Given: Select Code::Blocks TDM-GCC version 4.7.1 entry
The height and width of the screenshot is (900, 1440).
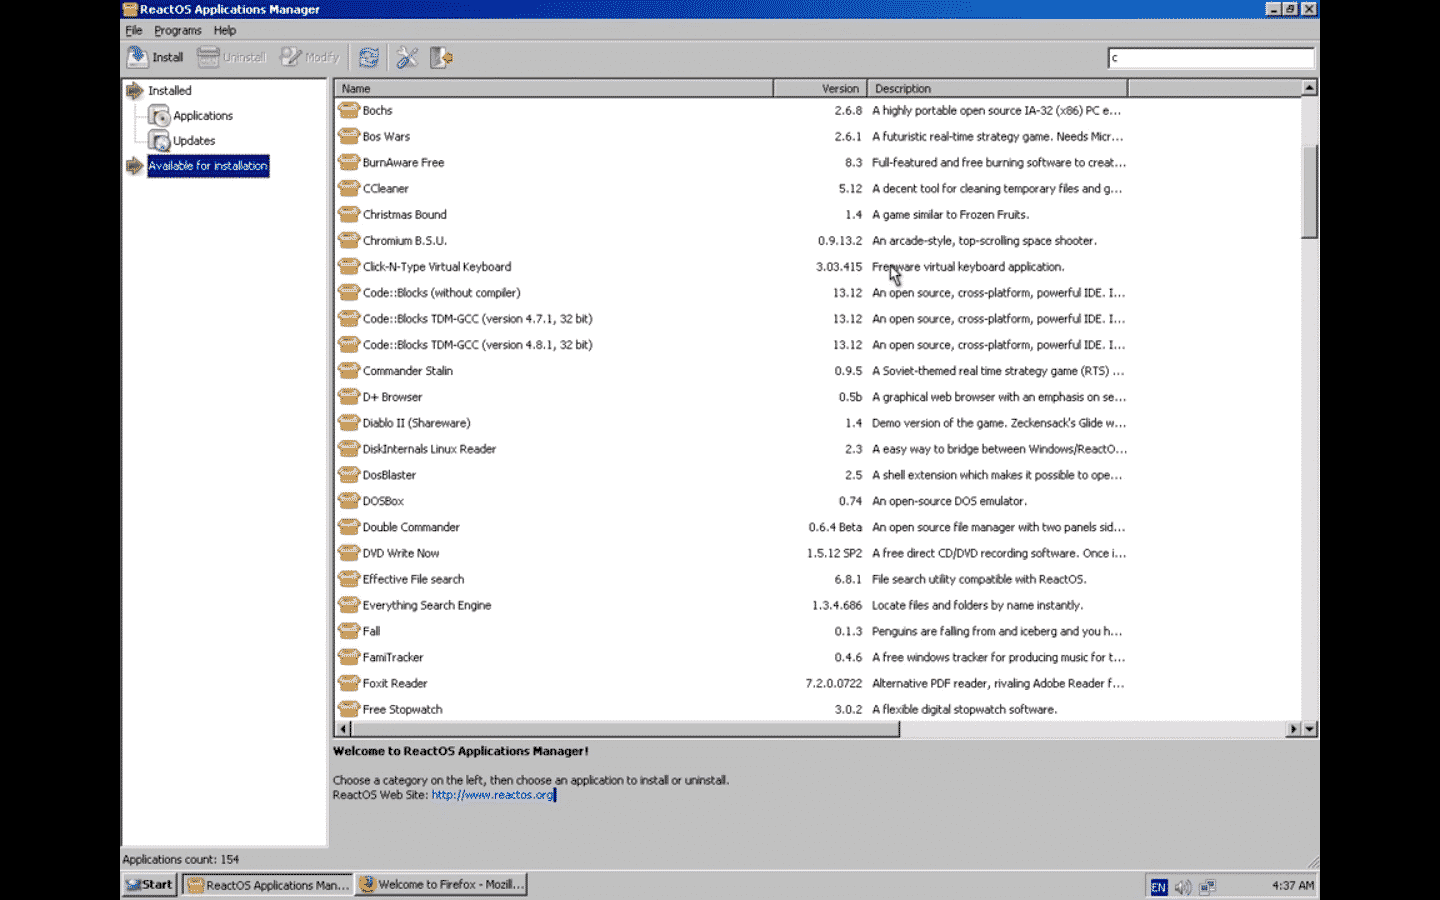Looking at the screenshot, I should [477, 319].
